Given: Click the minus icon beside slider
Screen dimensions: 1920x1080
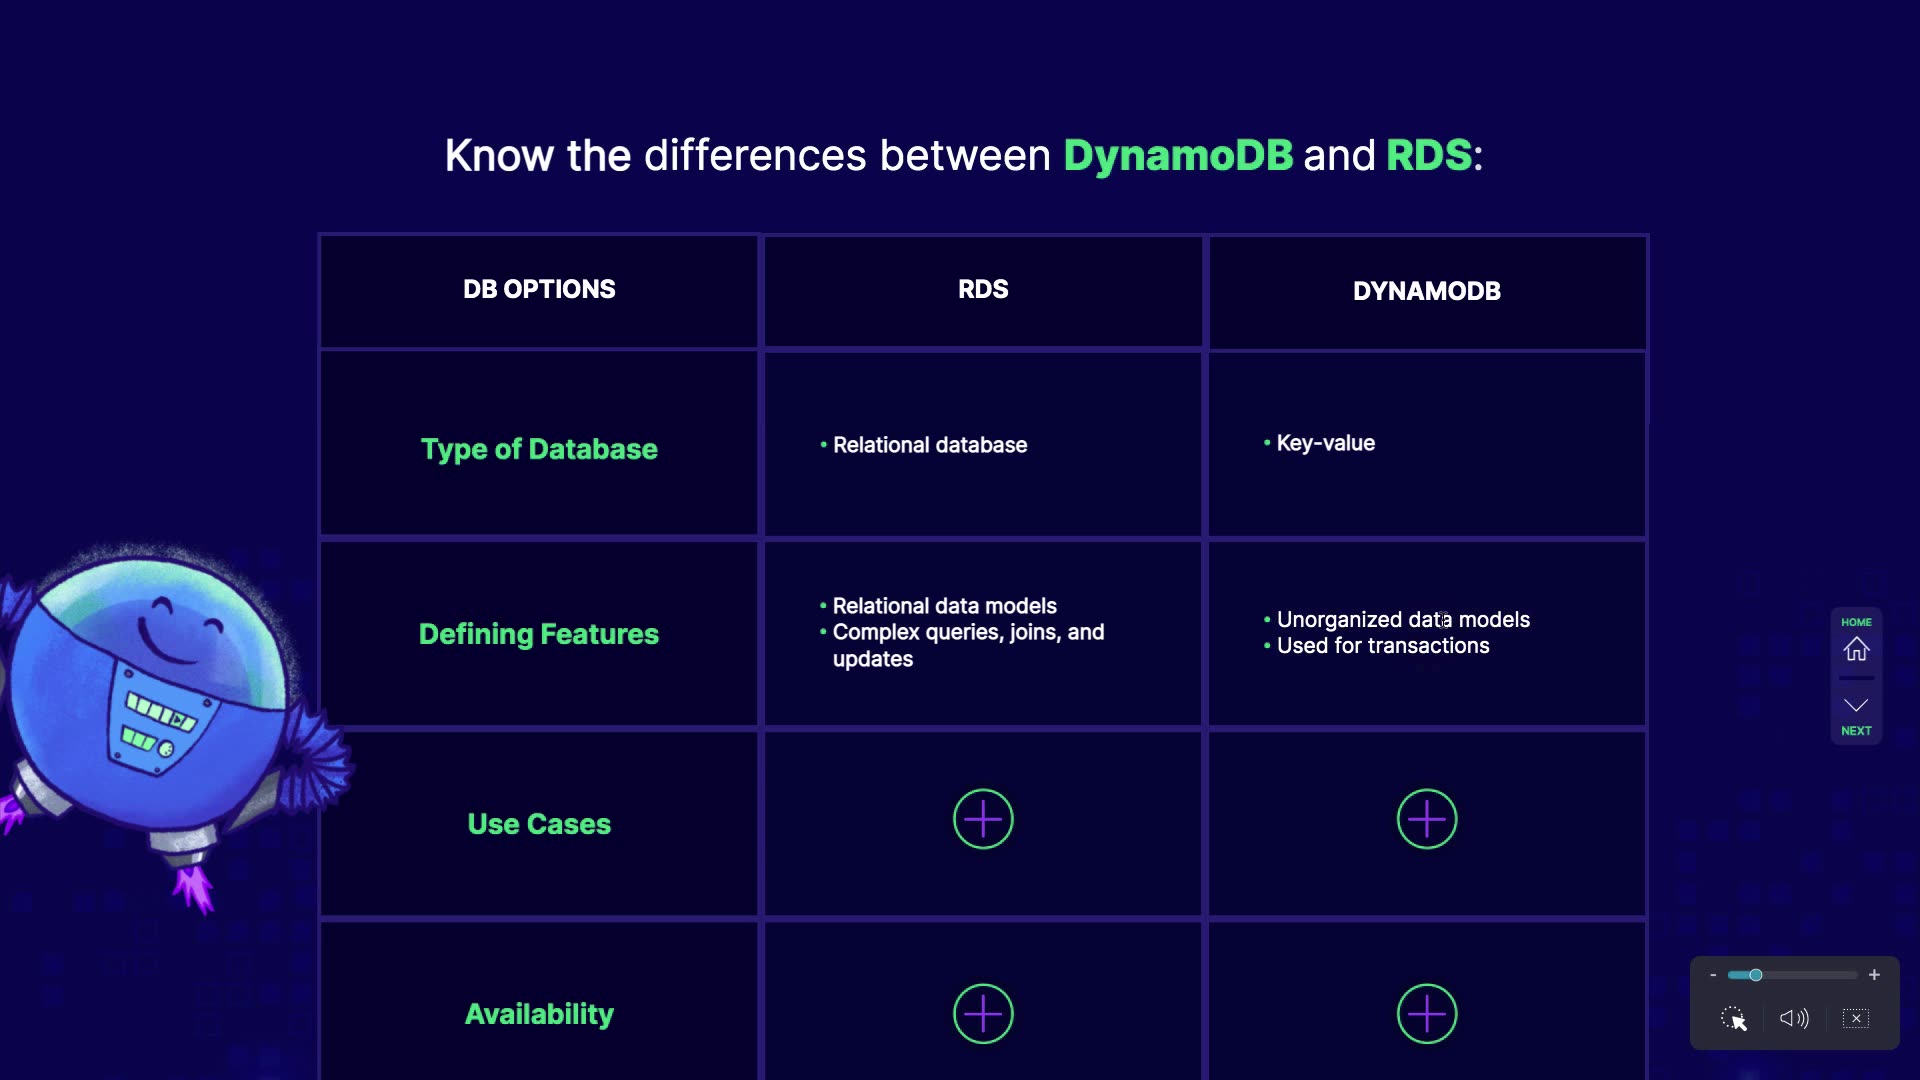Looking at the screenshot, I should click(1713, 975).
